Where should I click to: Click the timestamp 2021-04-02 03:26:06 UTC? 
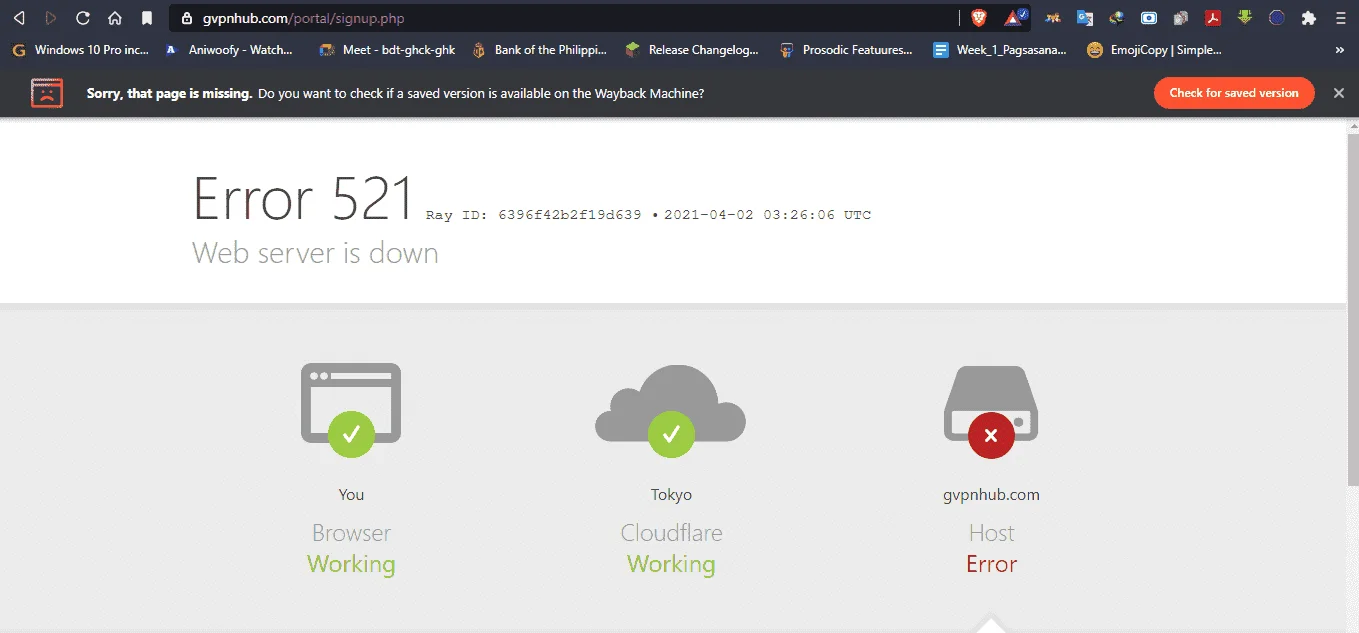tap(767, 215)
